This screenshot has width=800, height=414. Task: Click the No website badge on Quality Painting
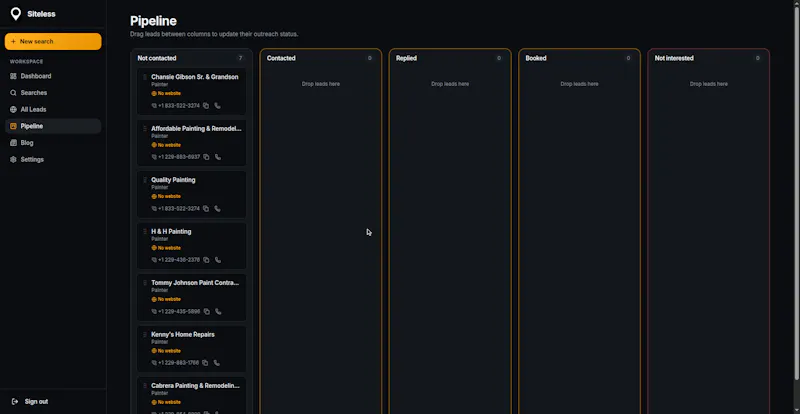pyautogui.click(x=166, y=197)
